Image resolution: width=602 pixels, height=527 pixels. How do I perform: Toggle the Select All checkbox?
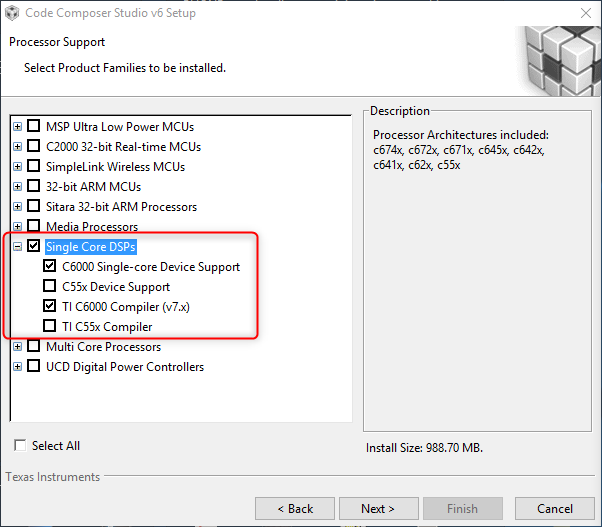coord(20,446)
